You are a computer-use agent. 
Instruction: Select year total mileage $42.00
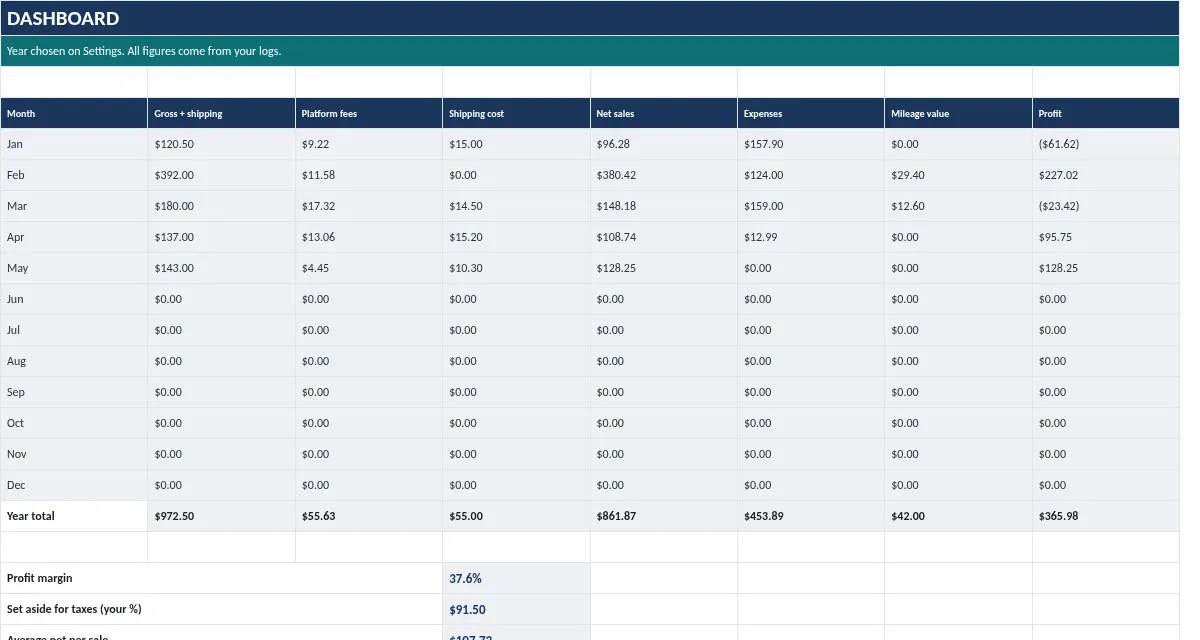tap(958, 516)
